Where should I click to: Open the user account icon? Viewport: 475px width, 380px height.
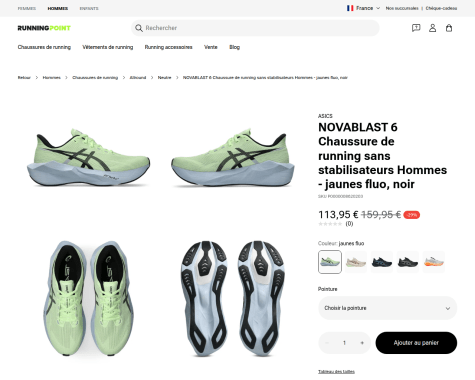point(432,28)
